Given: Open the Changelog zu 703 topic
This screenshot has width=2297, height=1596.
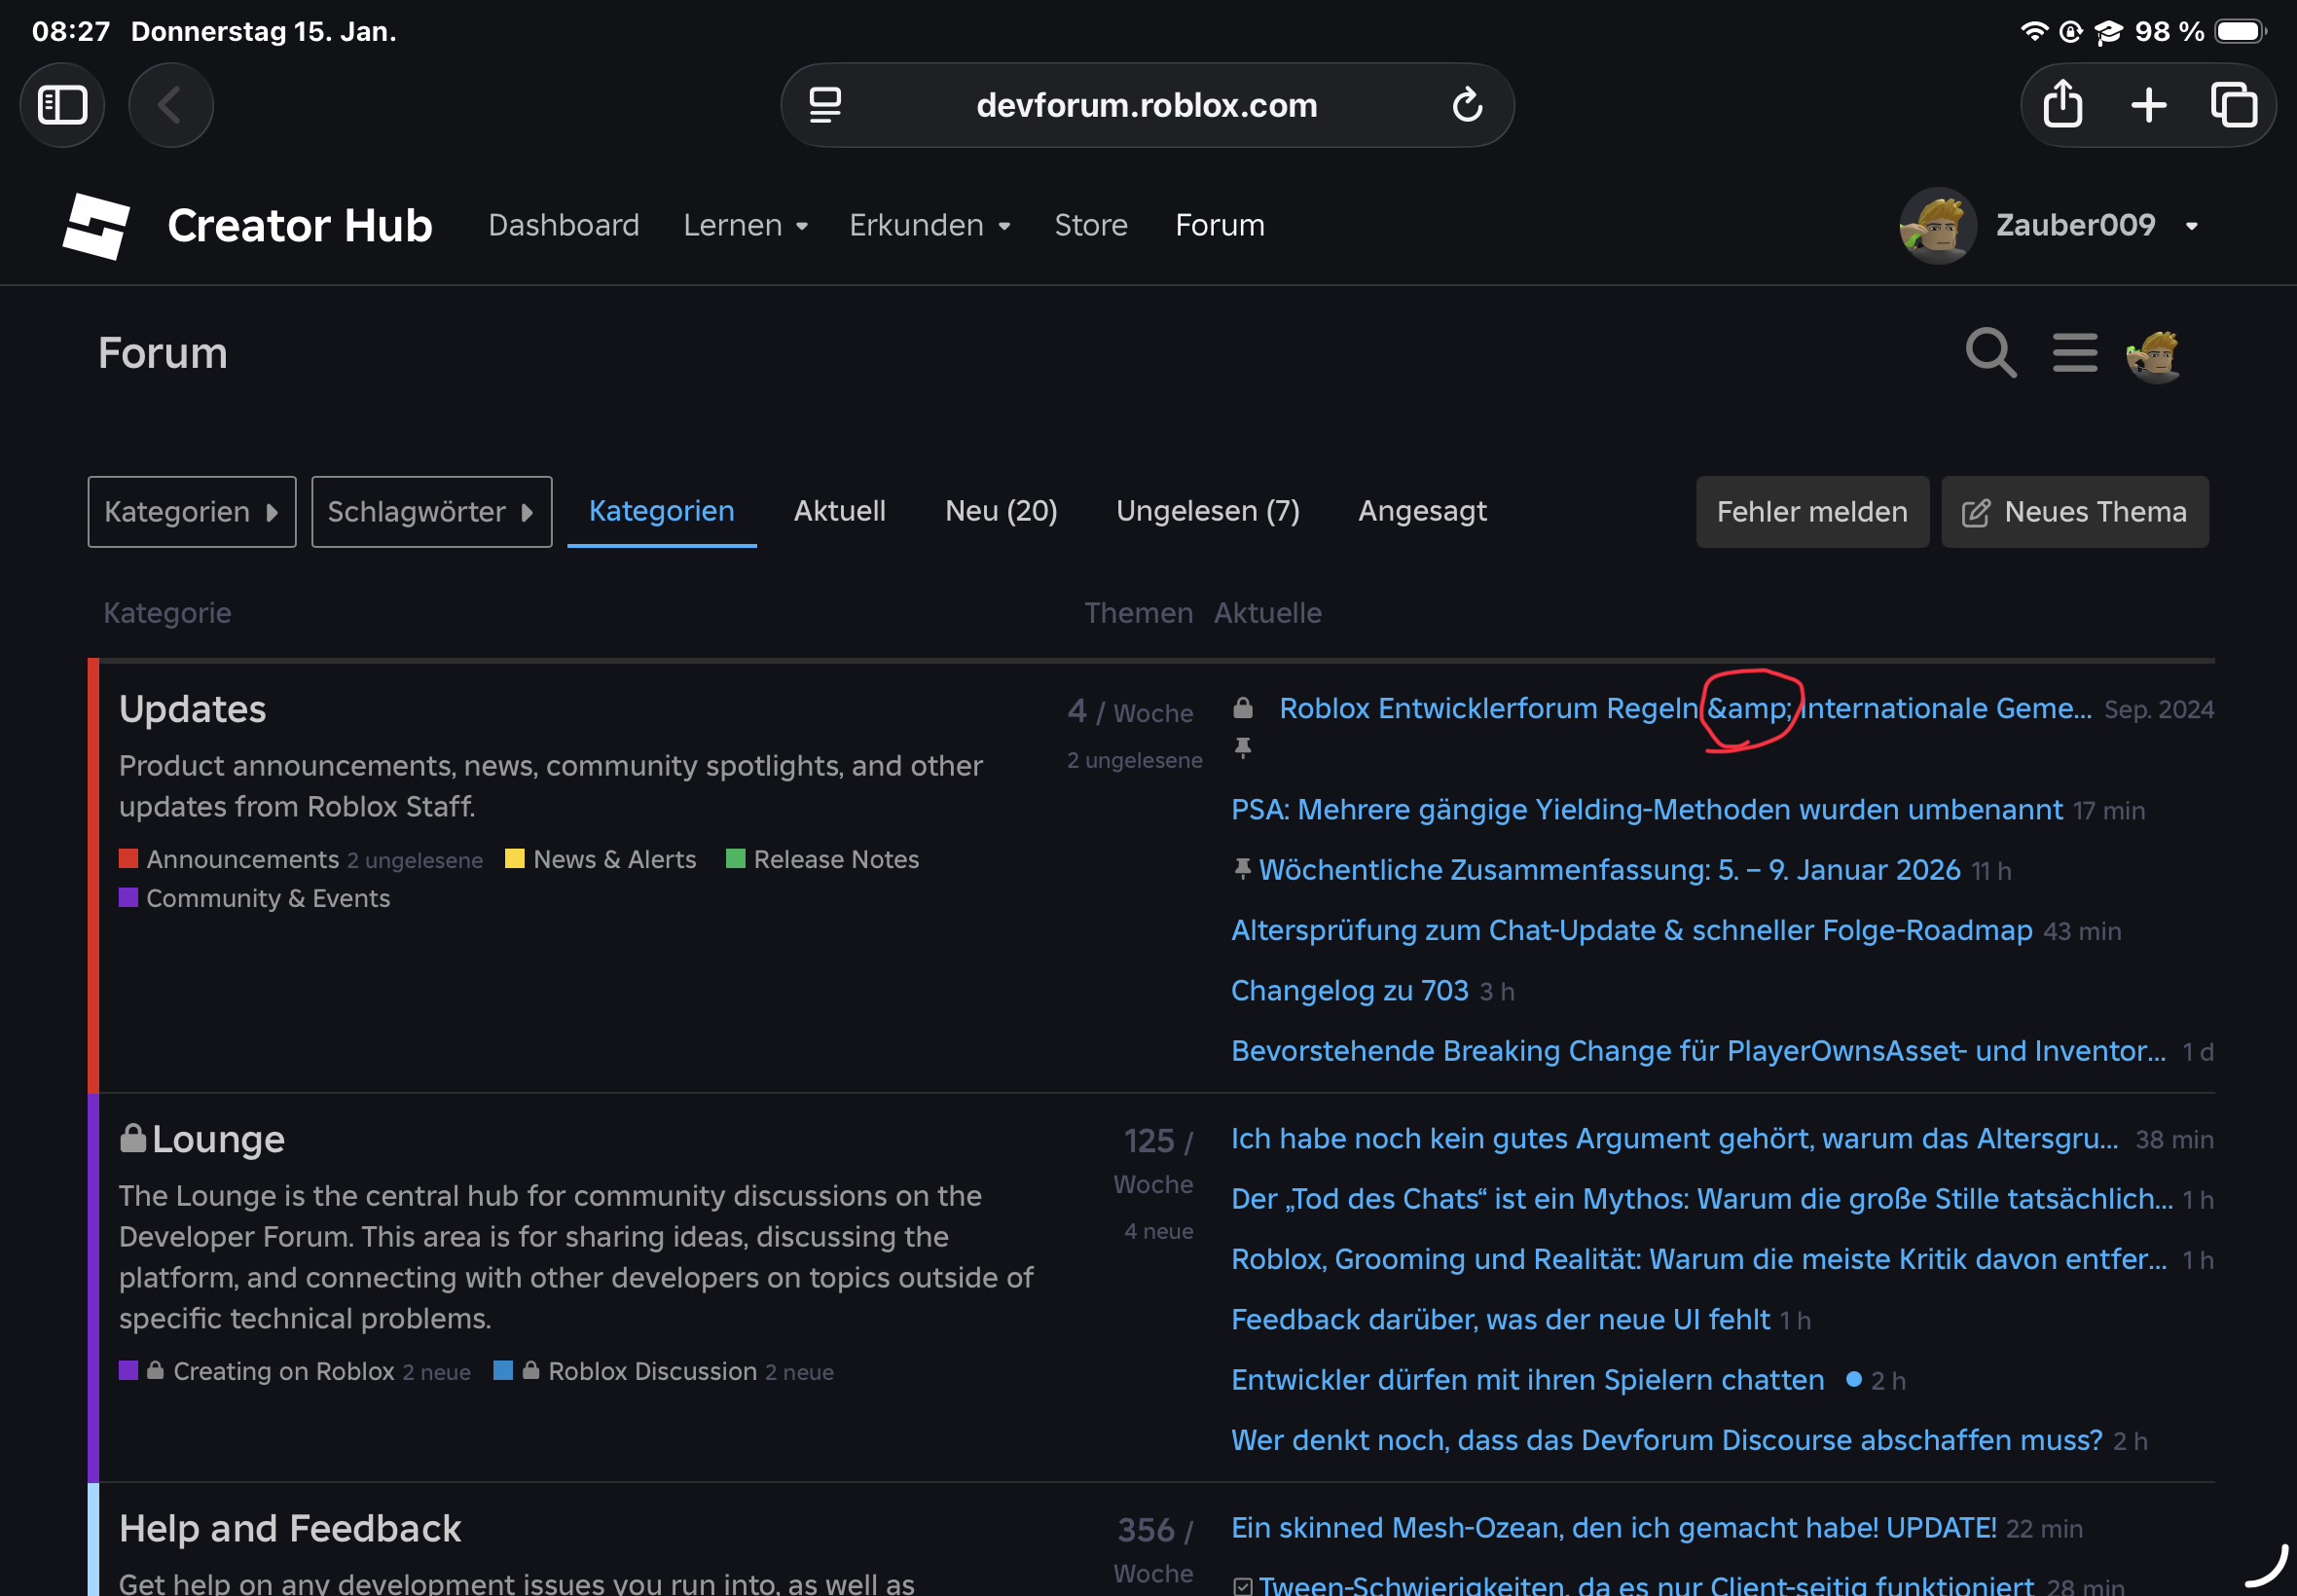Looking at the screenshot, I should click(x=1348, y=990).
